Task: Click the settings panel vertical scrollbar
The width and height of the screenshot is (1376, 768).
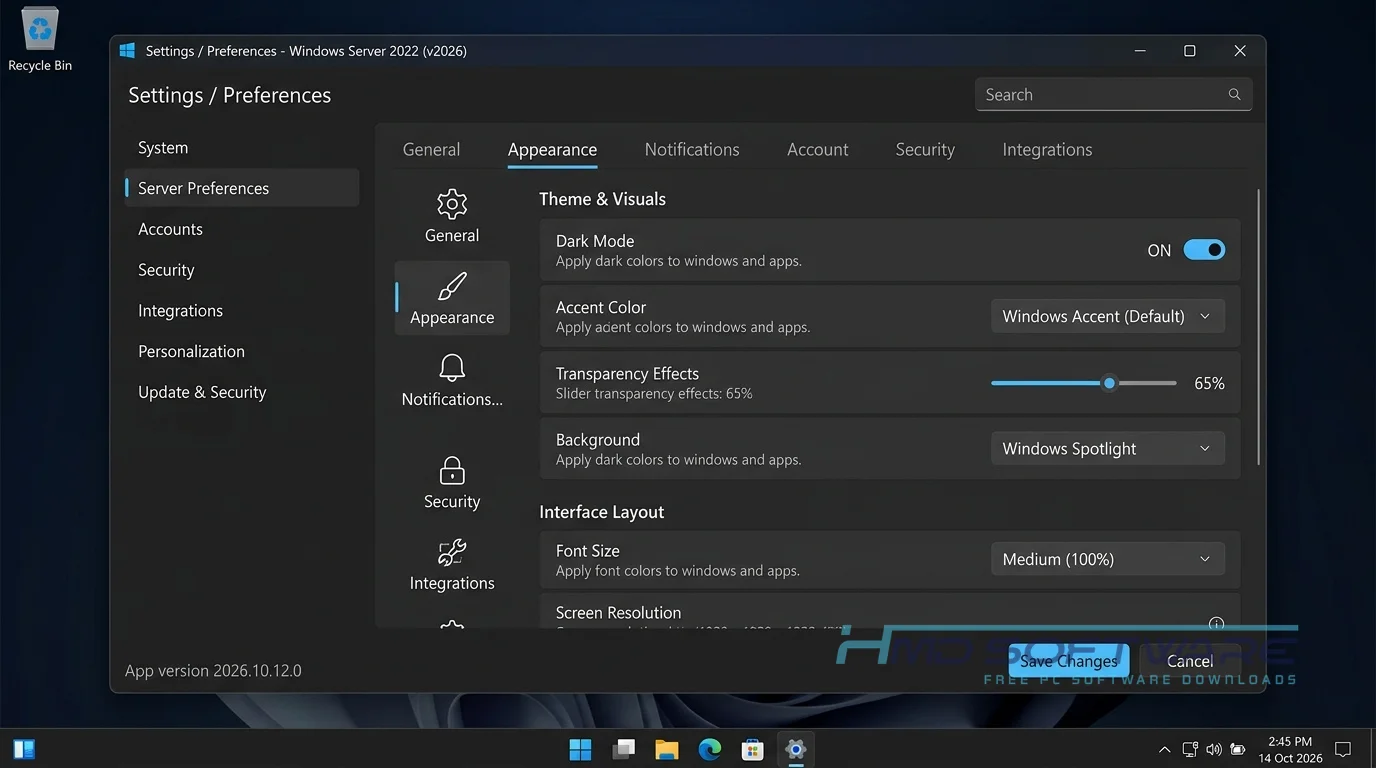Action: click(1258, 326)
